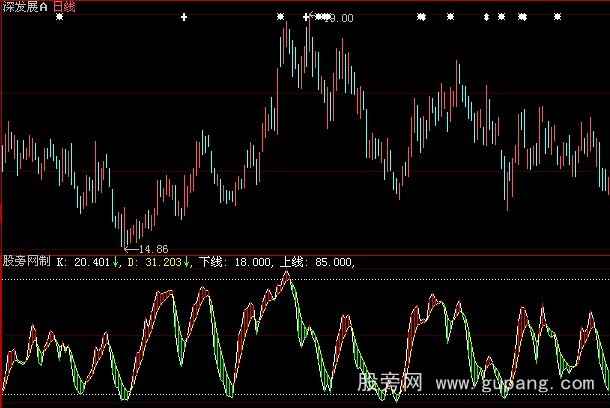
Task: Switch the 日线 period label
Action: pyautogui.click(x=63, y=6)
